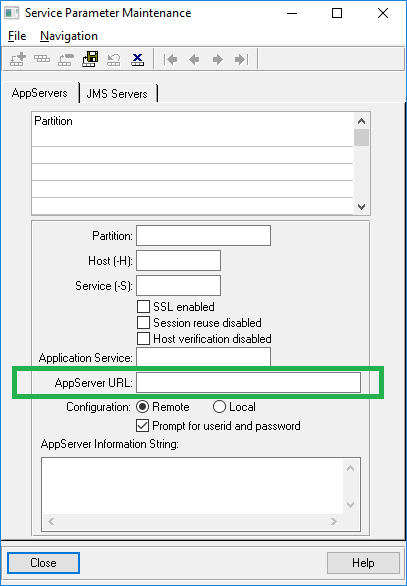Click Information String scroll right arrow
407x586 pixels.
pyautogui.click(x=334, y=521)
